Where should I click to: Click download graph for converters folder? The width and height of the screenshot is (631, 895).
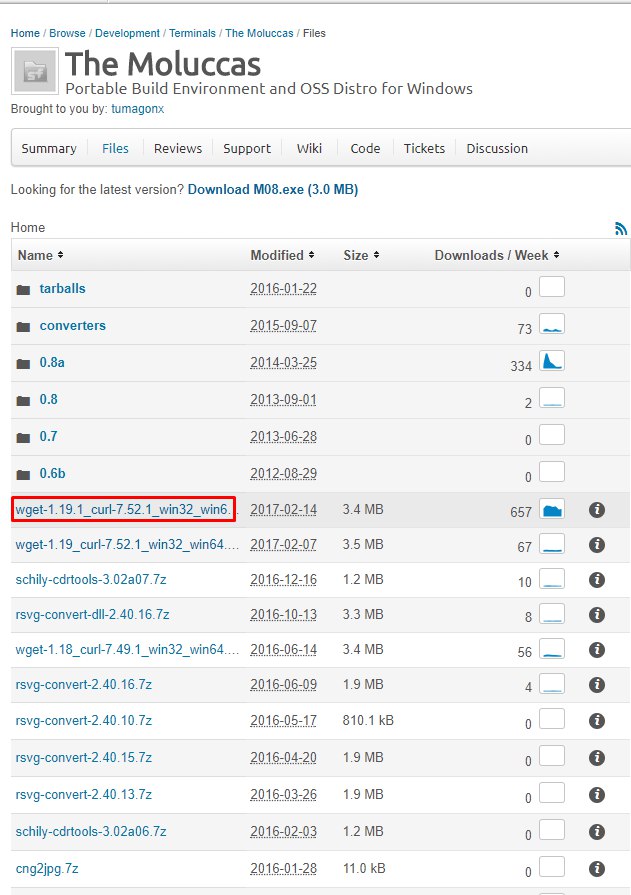tap(552, 324)
